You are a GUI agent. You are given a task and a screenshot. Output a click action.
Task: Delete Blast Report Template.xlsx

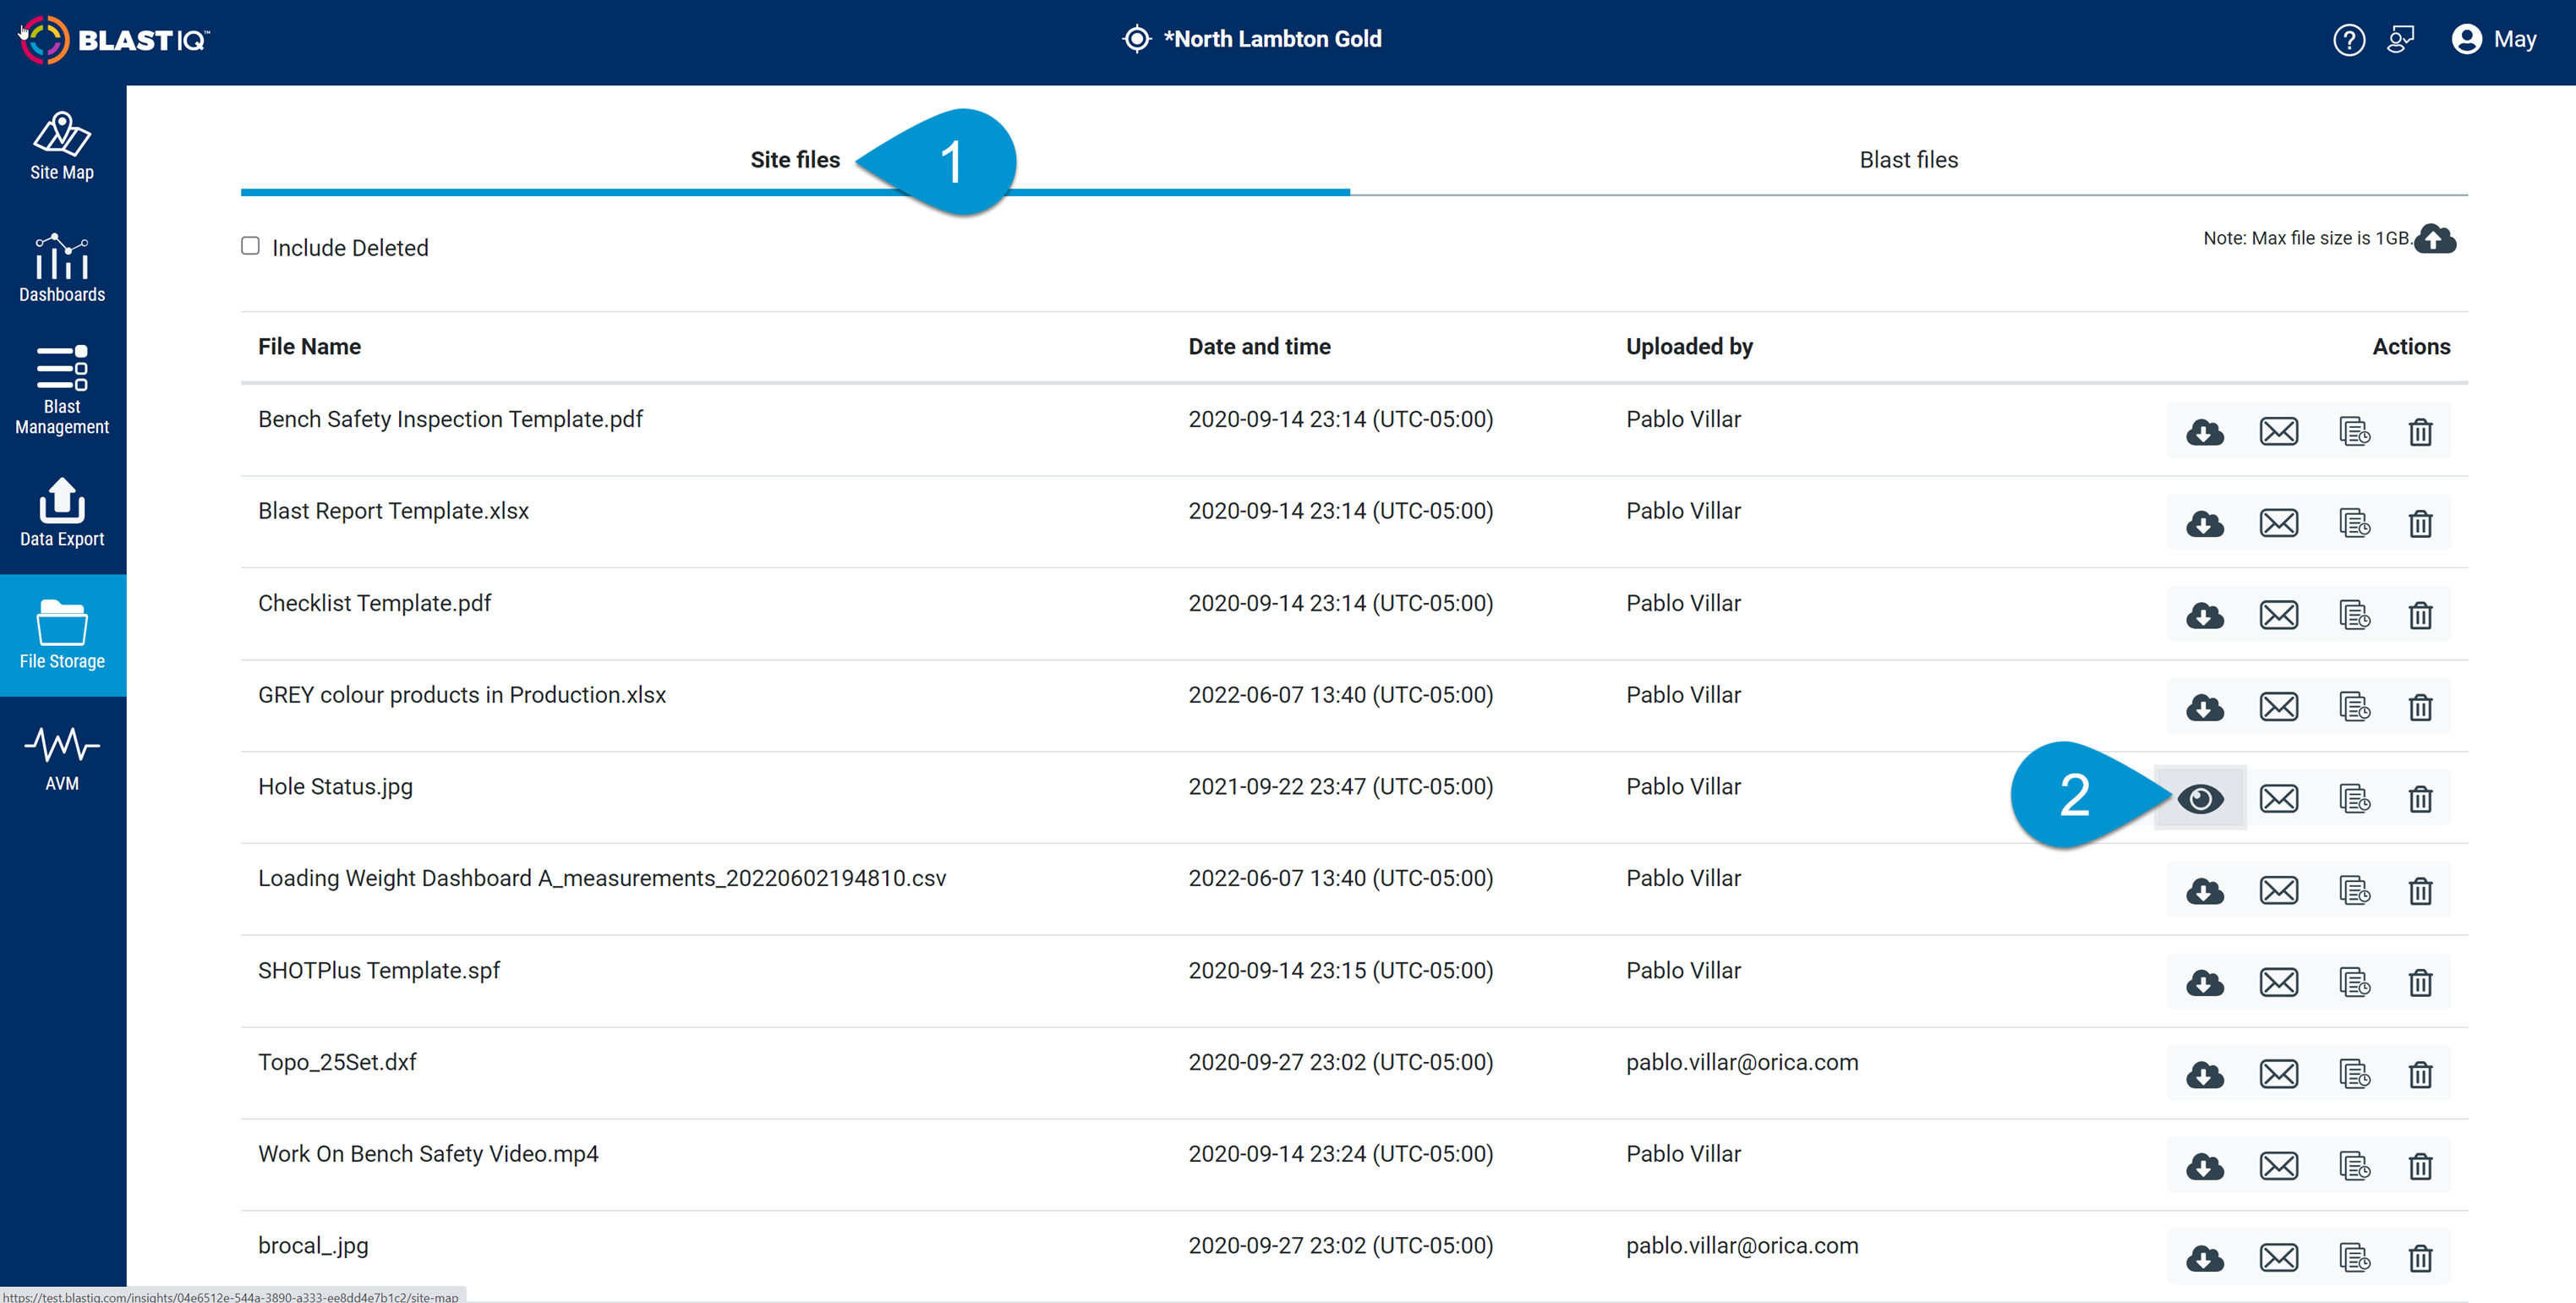coord(2420,524)
